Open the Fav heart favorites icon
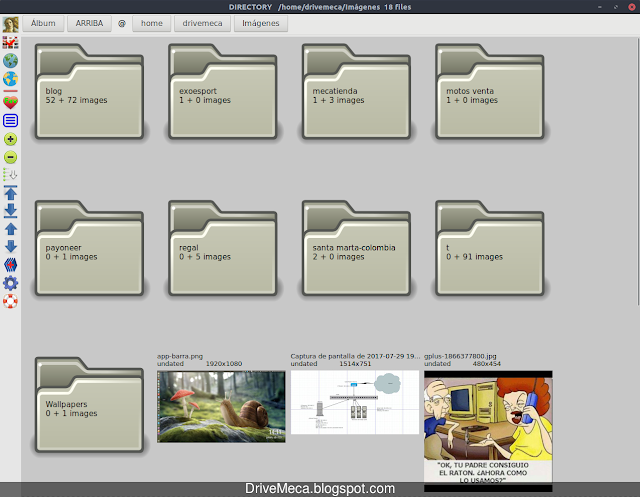The height and width of the screenshot is (497, 640). [11, 102]
